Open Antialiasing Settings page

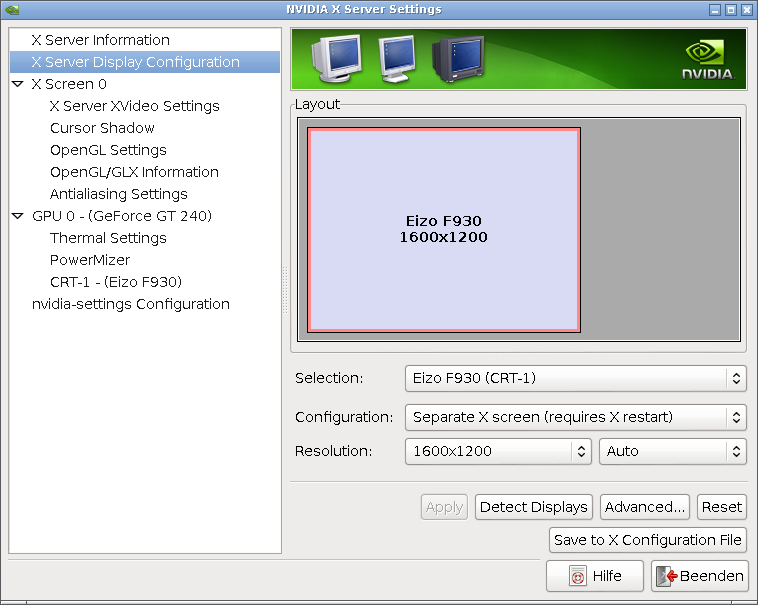click(118, 194)
